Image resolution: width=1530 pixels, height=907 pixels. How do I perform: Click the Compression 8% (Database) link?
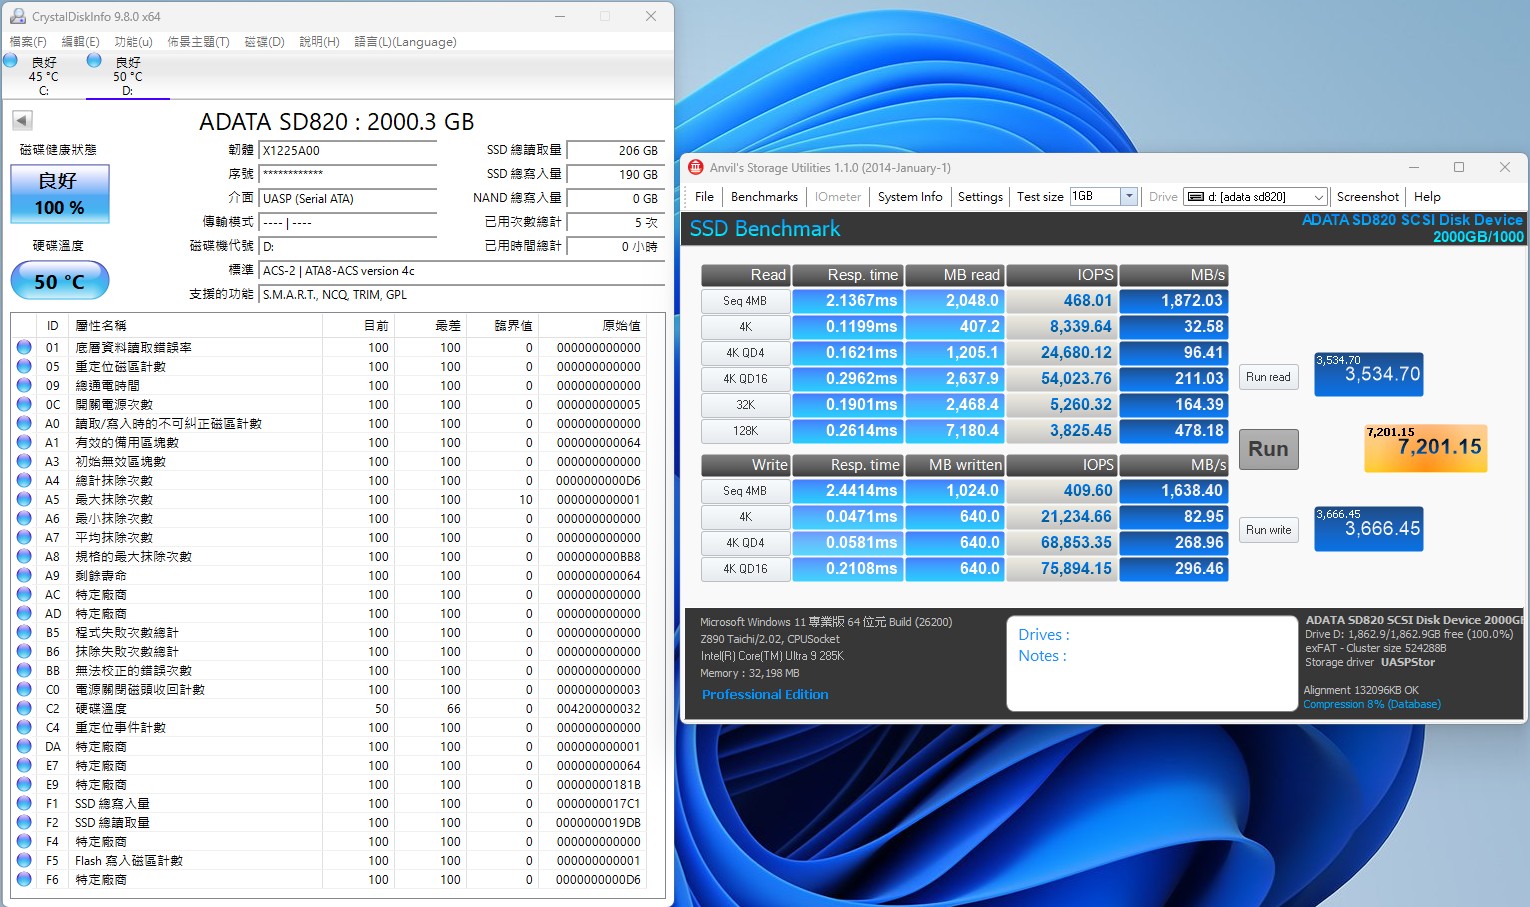tap(1372, 704)
